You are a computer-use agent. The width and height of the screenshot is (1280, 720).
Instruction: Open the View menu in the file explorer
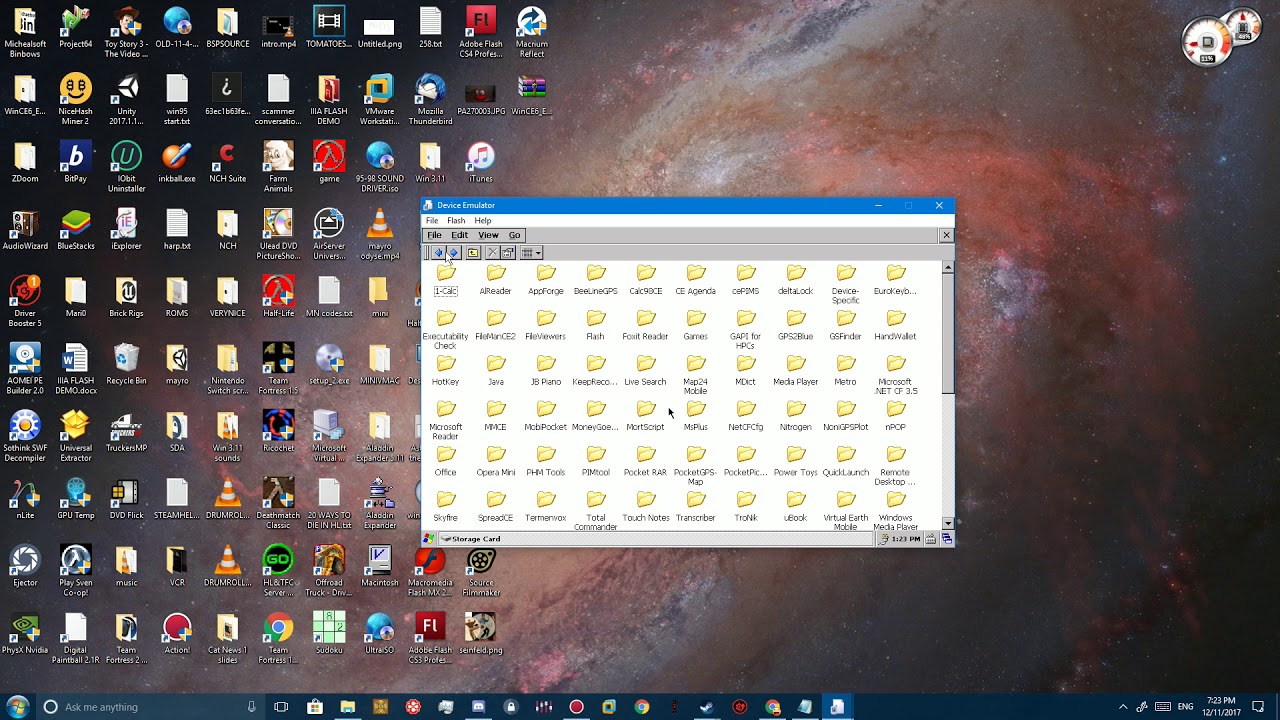click(488, 235)
